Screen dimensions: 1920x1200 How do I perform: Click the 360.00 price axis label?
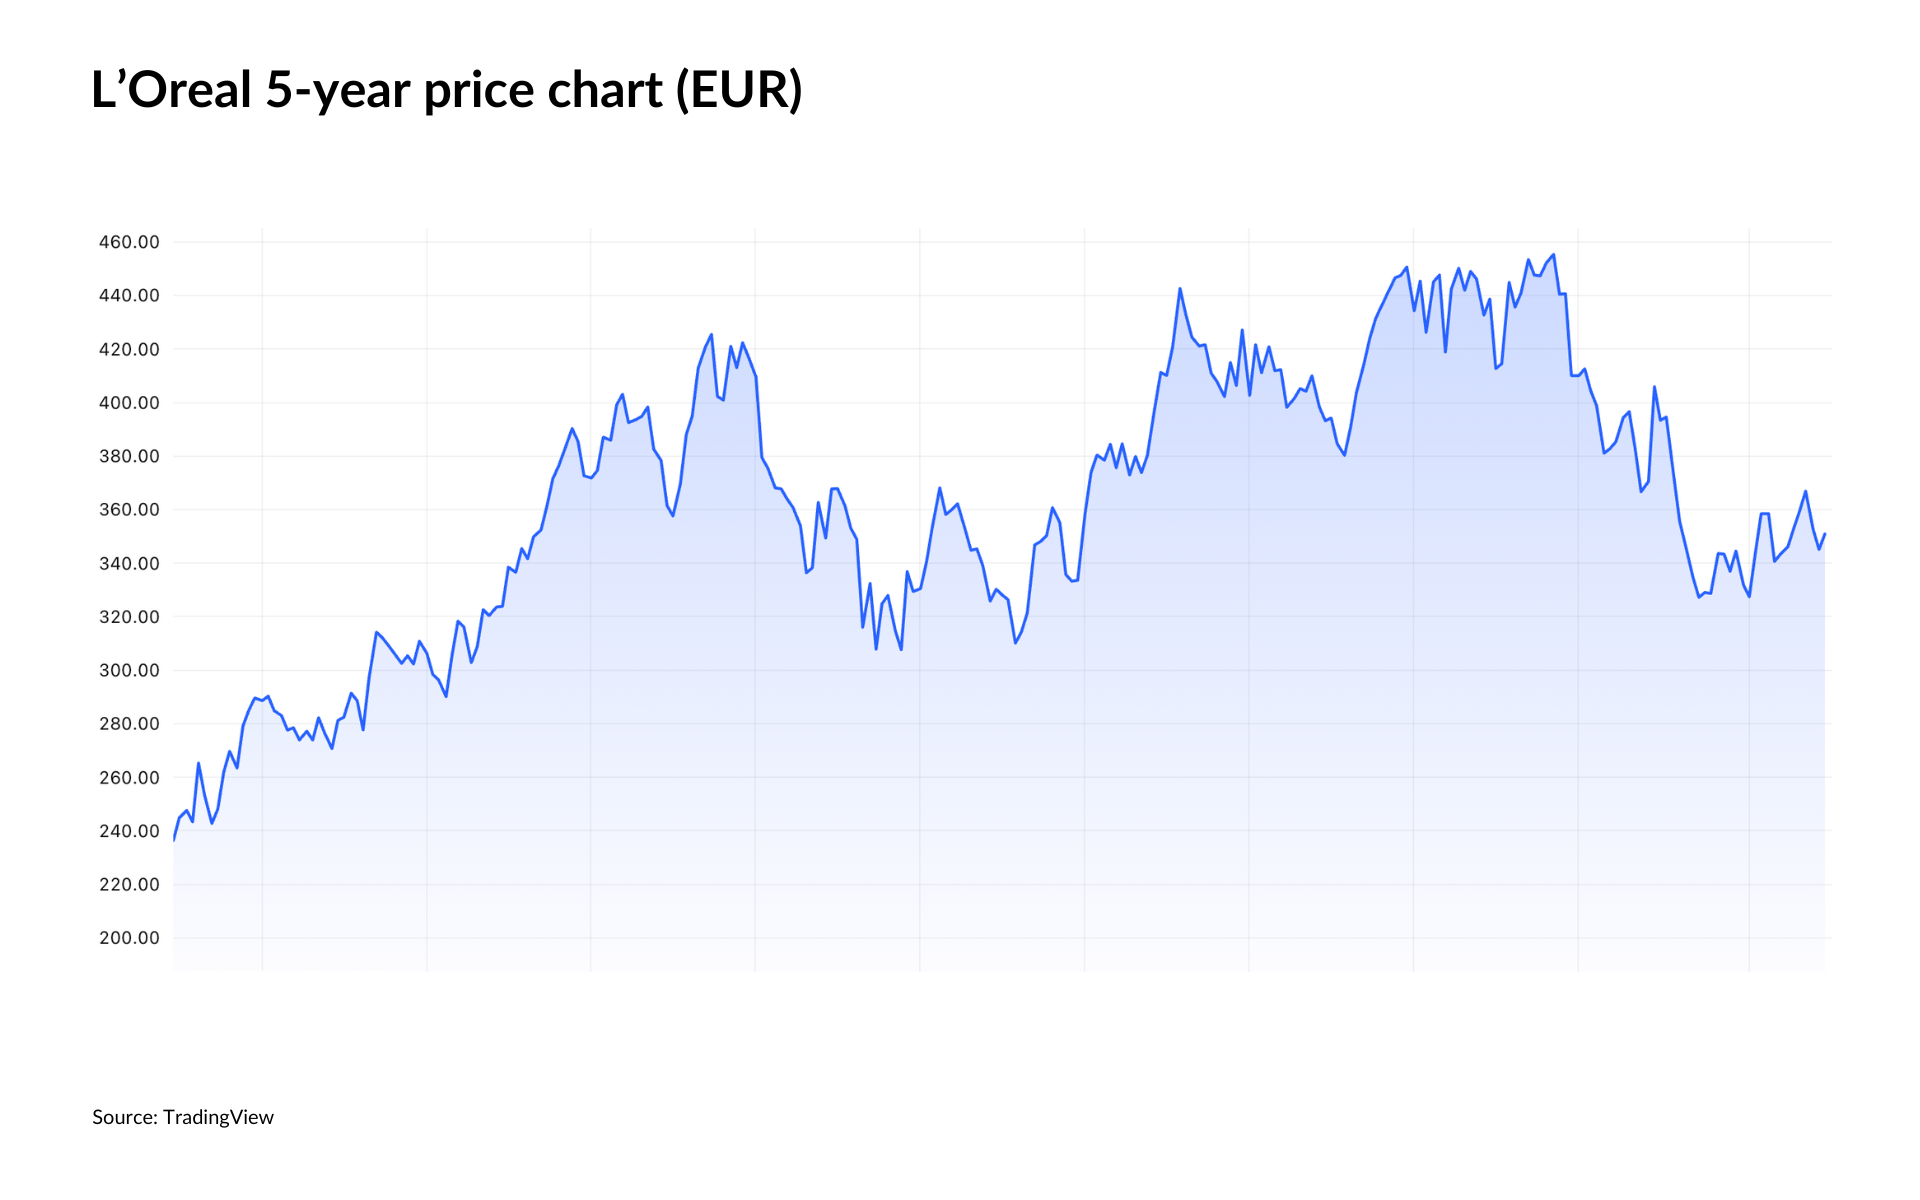129,510
